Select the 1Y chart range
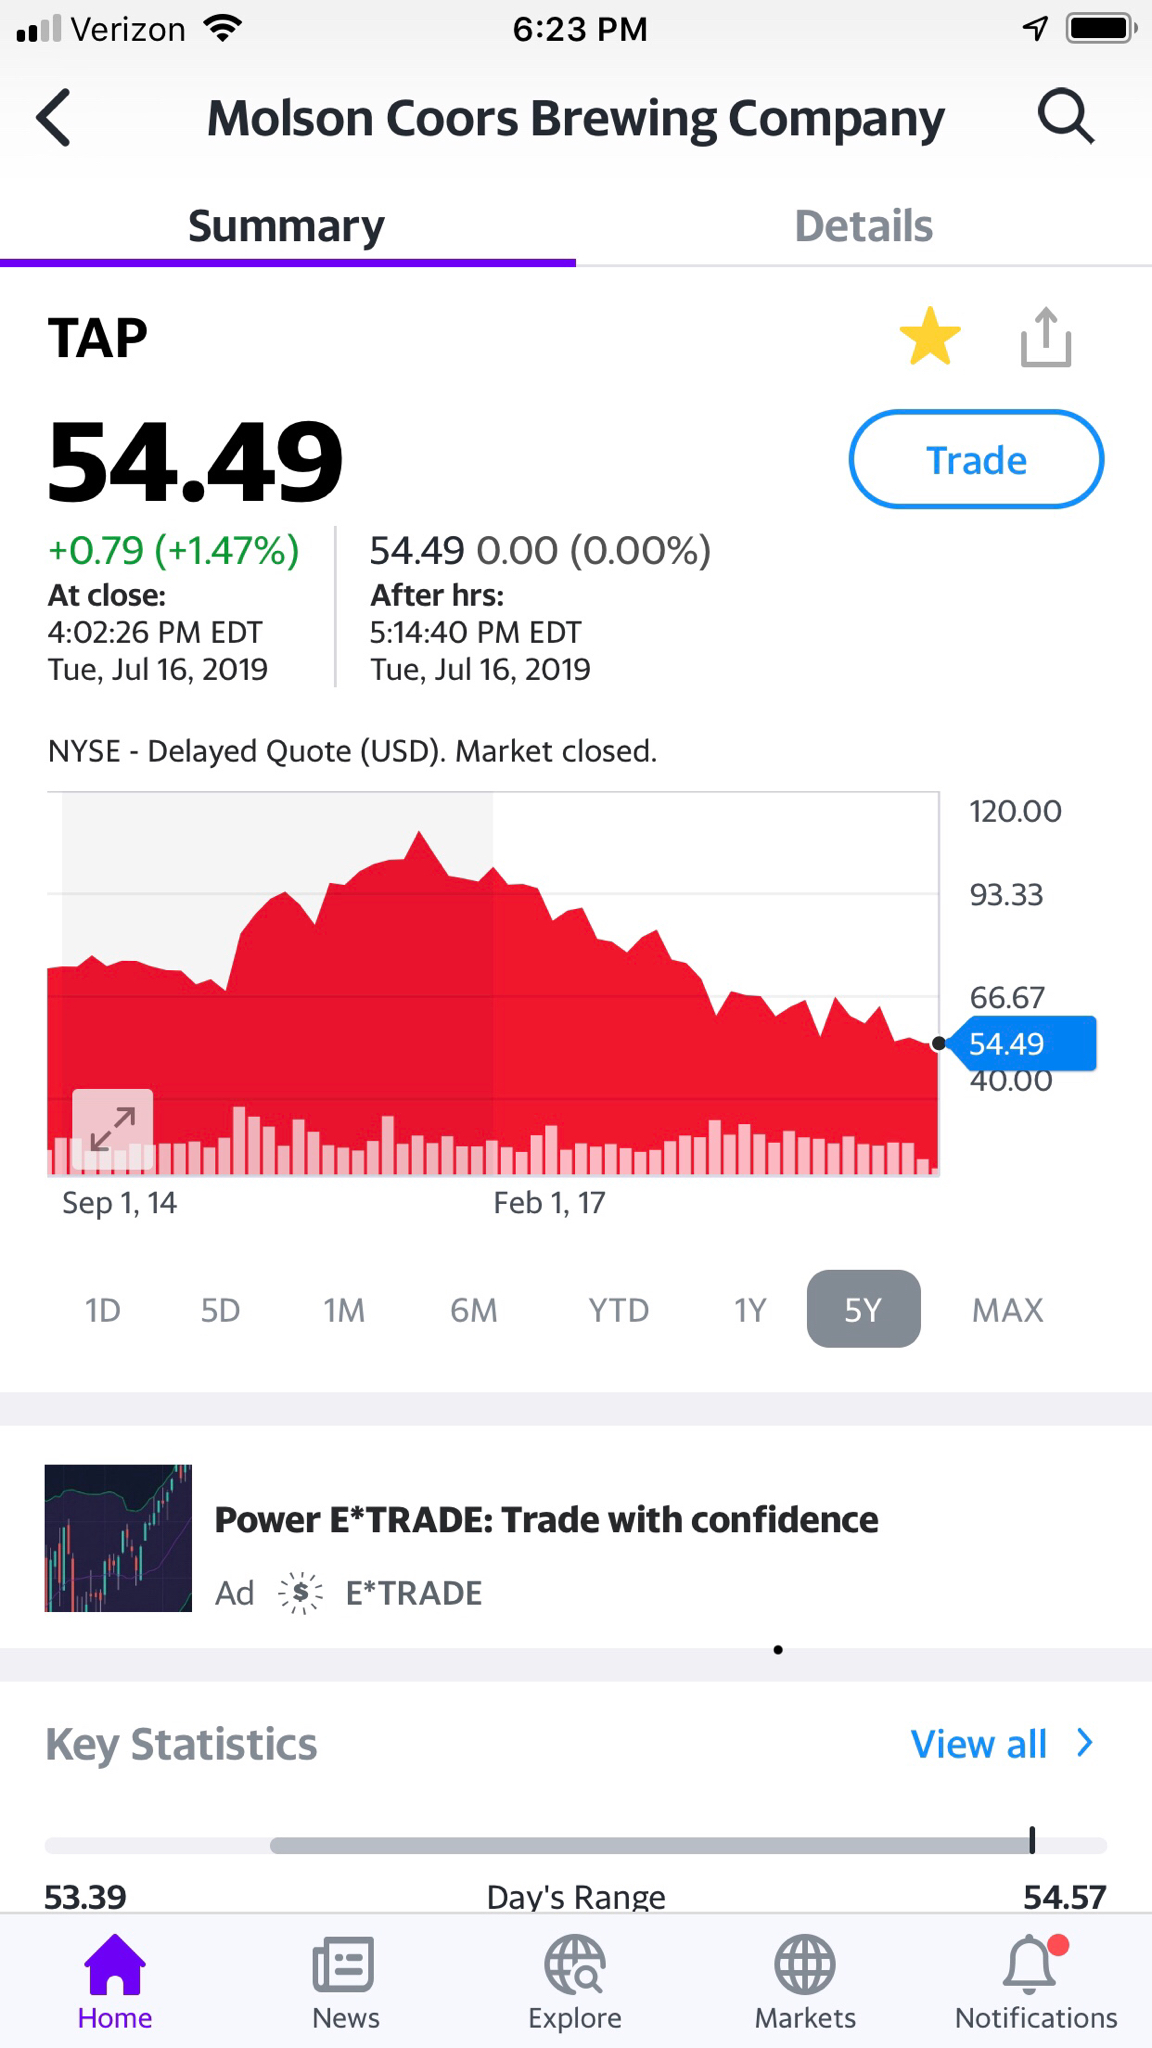The image size is (1152, 2048). pyautogui.click(x=750, y=1309)
